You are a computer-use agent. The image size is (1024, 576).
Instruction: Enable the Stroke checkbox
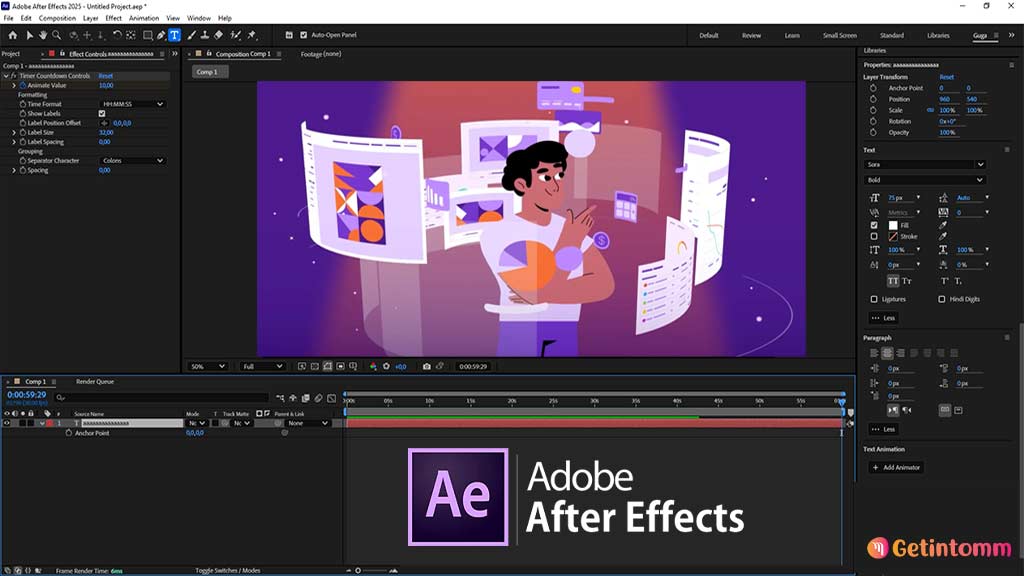click(874, 236)
